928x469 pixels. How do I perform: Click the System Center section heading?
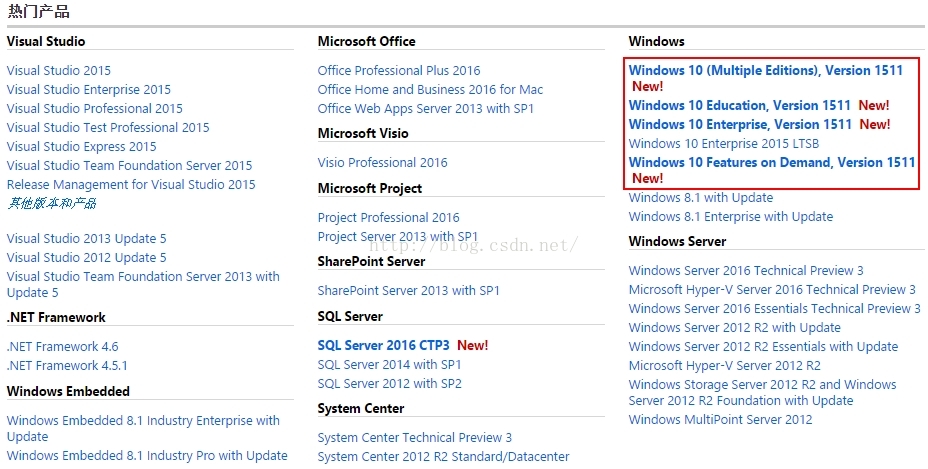[360, 409]
